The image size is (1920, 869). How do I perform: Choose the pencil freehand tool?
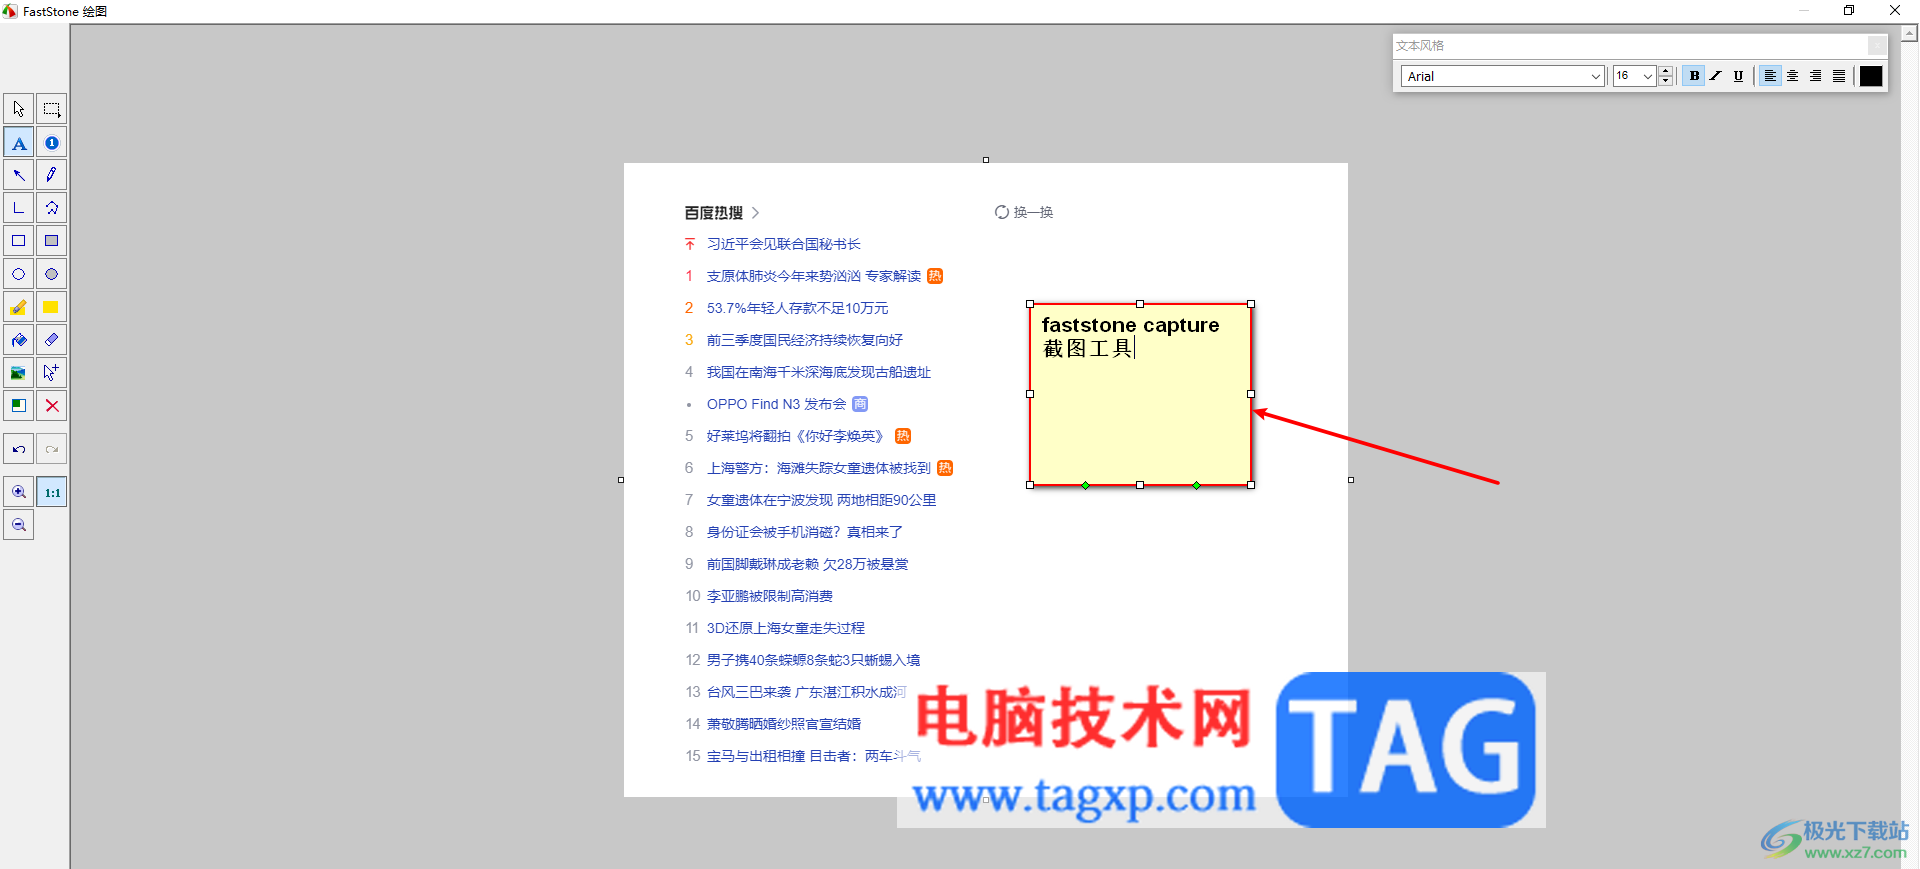[52, 175]
